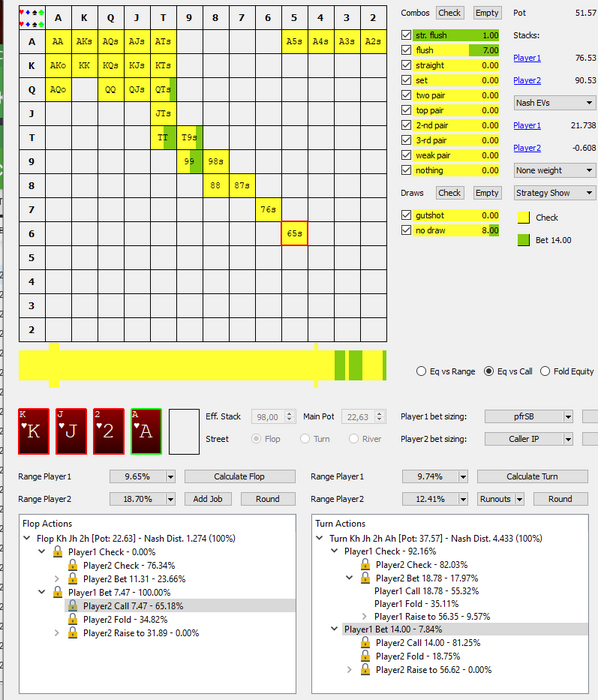Open the Player2 Nash EV link
Screen dimensions: 598x700
pos(527,148)
